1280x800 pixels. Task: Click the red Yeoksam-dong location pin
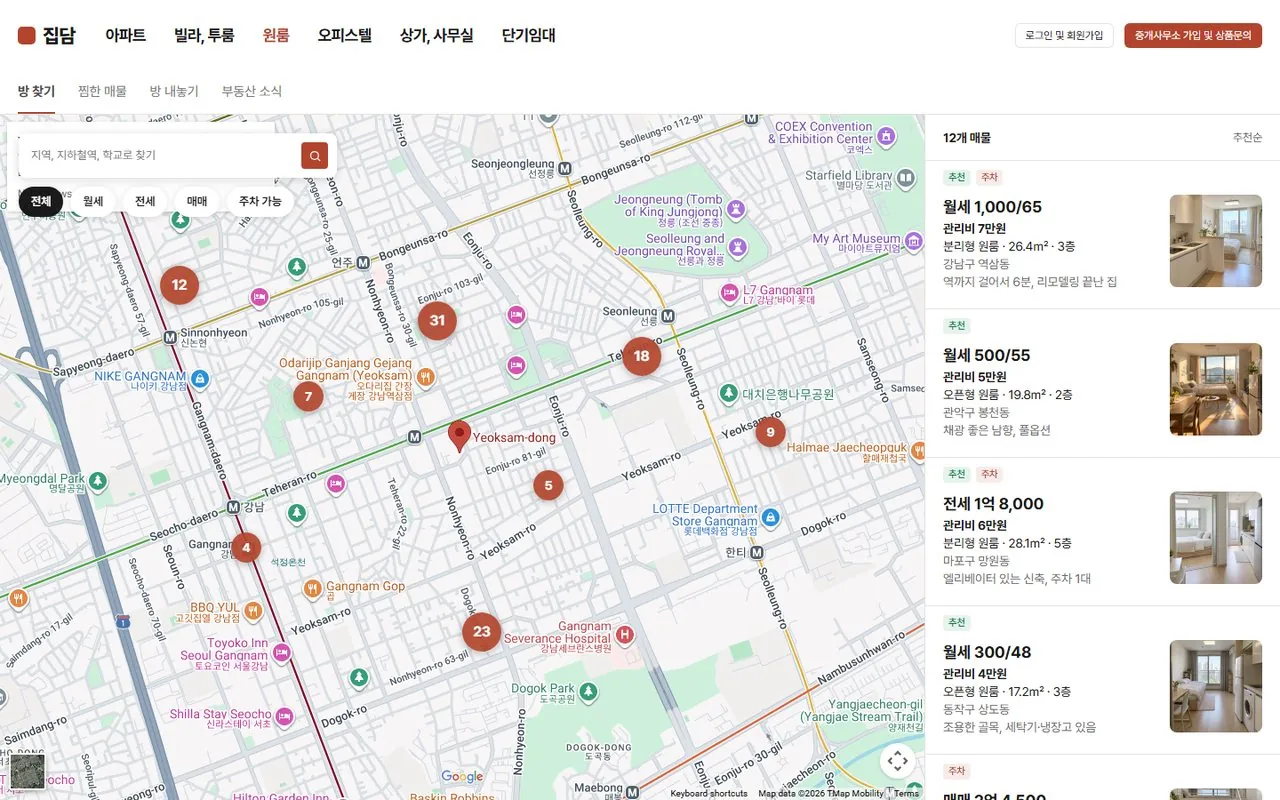[x=459, y=436]
